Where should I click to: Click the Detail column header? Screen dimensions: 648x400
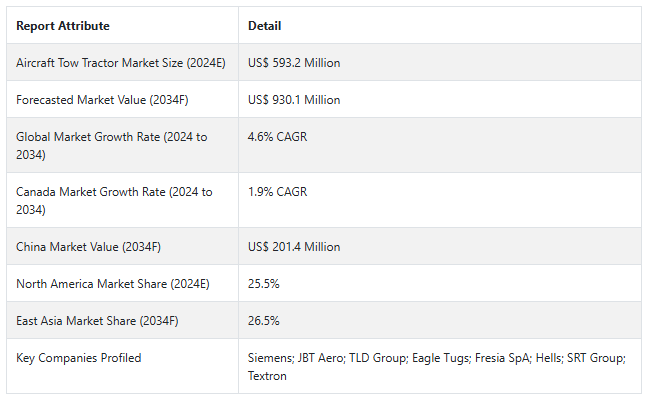pyautogui.click(x=264, y=26)
